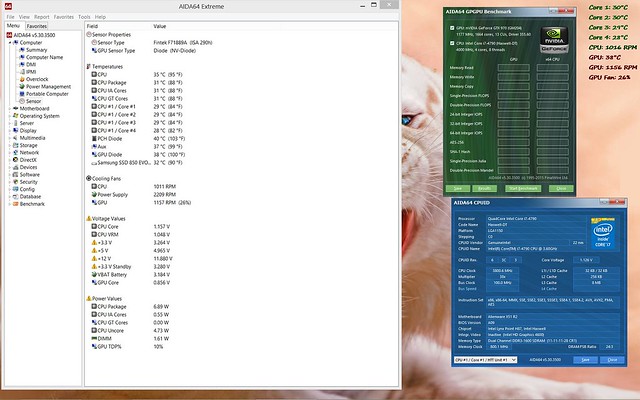This screenshot has width=640, height=400.
Task: Expand the Network tree node
Action: (x=10, y=153)
